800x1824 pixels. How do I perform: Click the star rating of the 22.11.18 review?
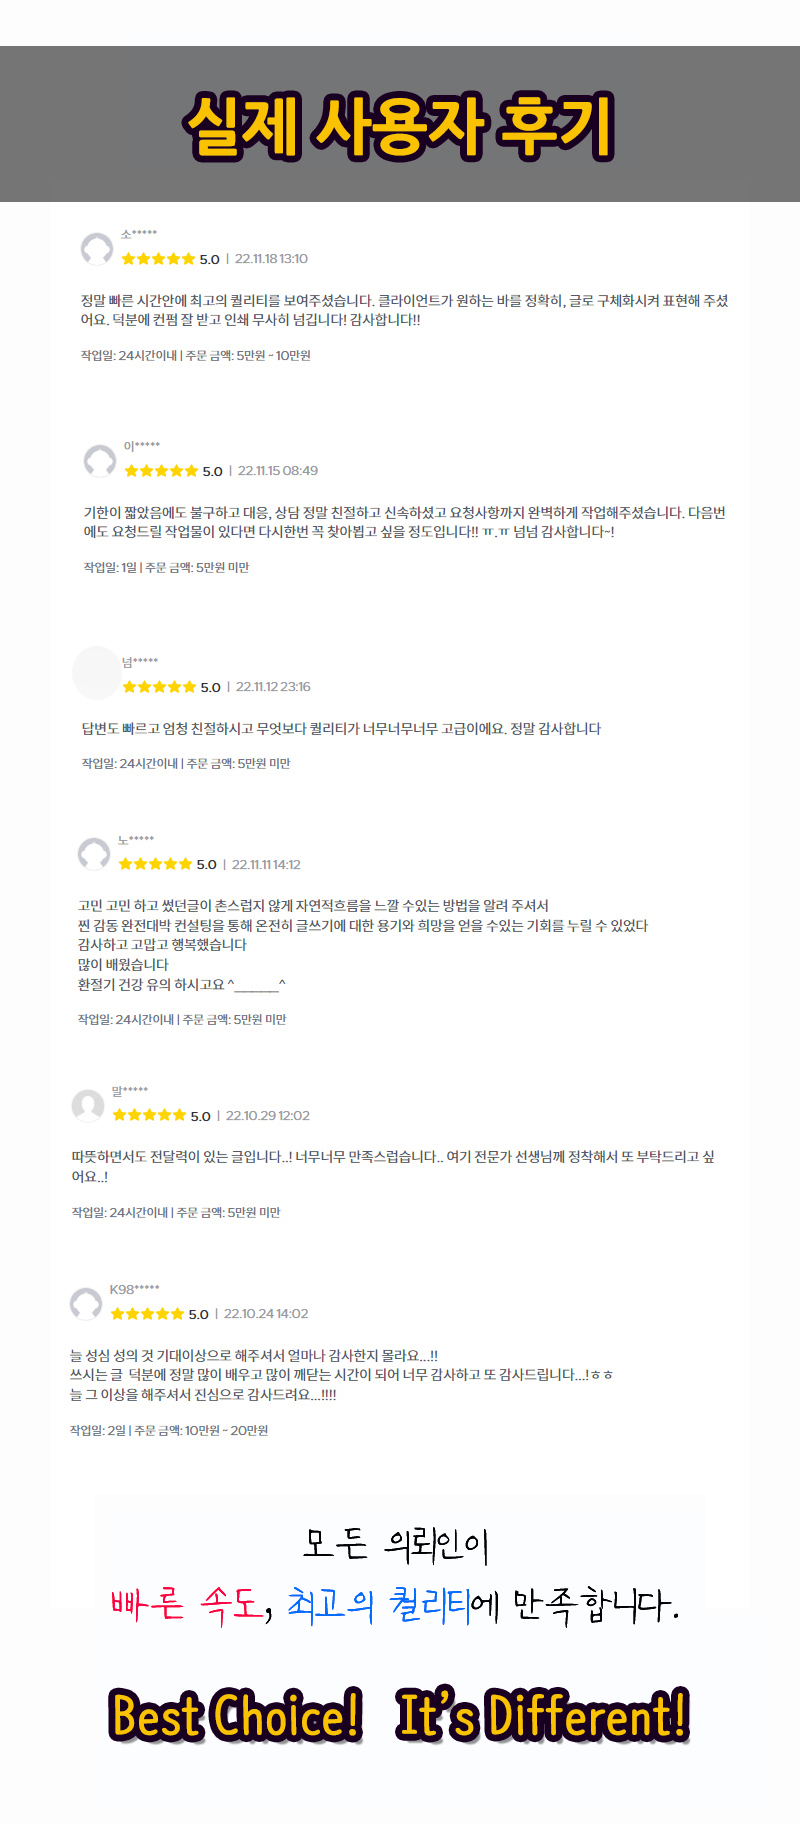coord(158,259)
